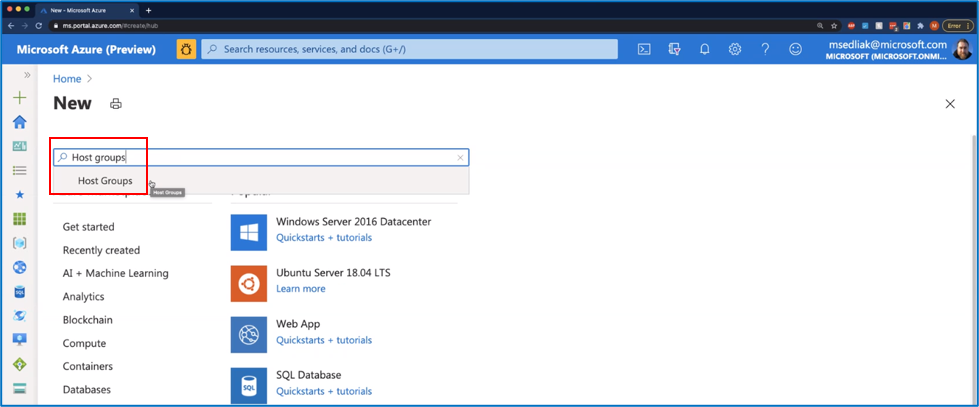This screenshot has width=979, height=407.
Task: Focus the global Search resources box
Action: point(409,49)
